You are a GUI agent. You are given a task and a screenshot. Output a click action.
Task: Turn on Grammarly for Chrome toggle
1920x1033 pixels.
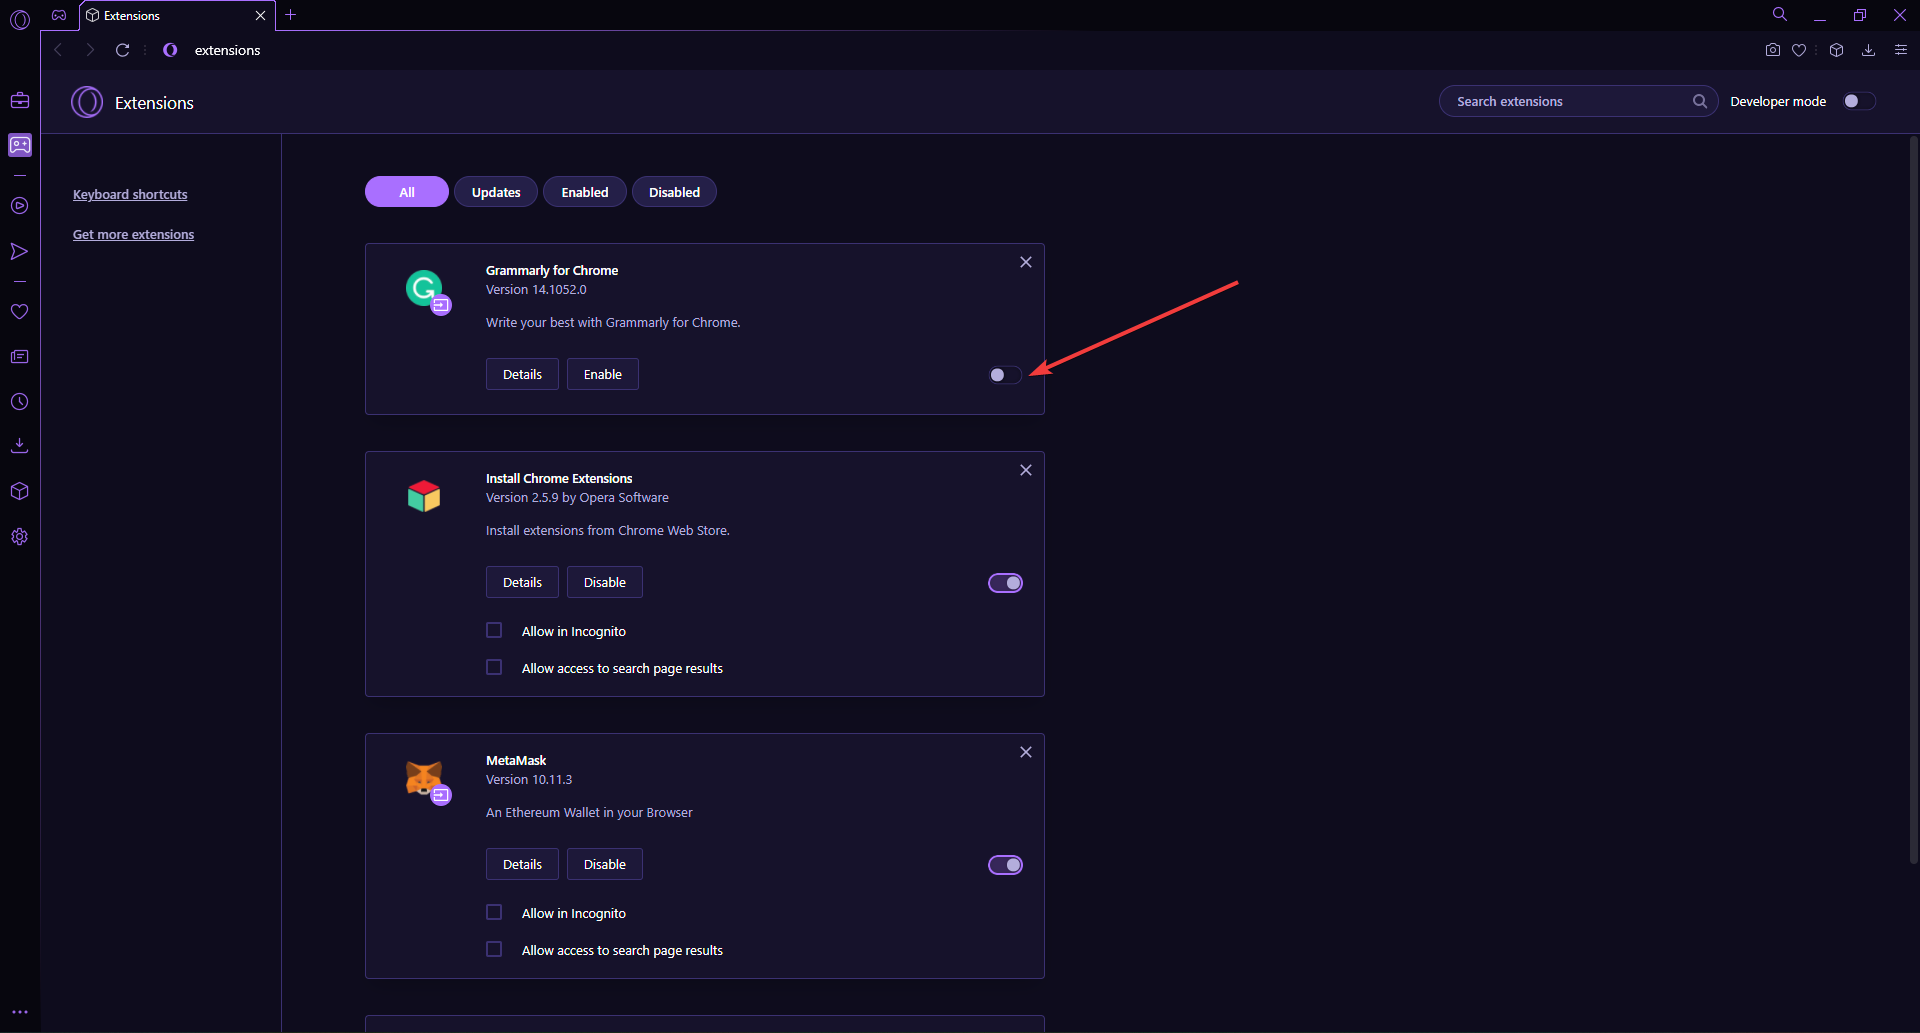pyautogui.click(x=1005, y=375)
